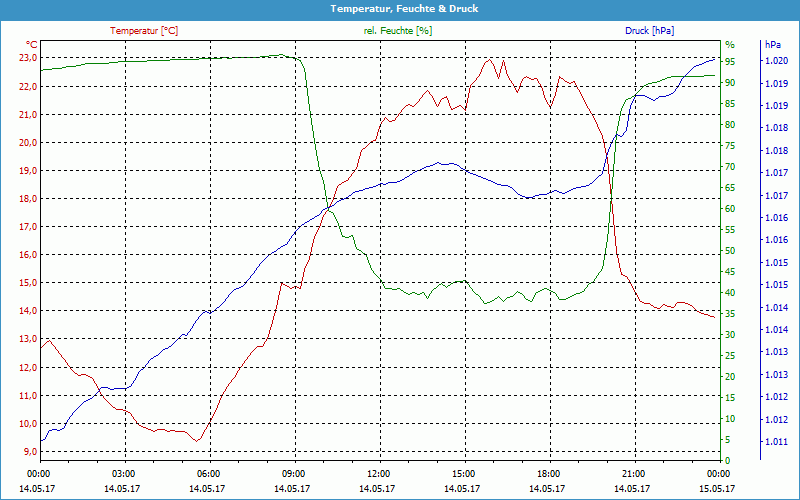Select the green "rel. Feuchte [%]" legend label
This screenshot has width=800, height=500.
point(397,31)
